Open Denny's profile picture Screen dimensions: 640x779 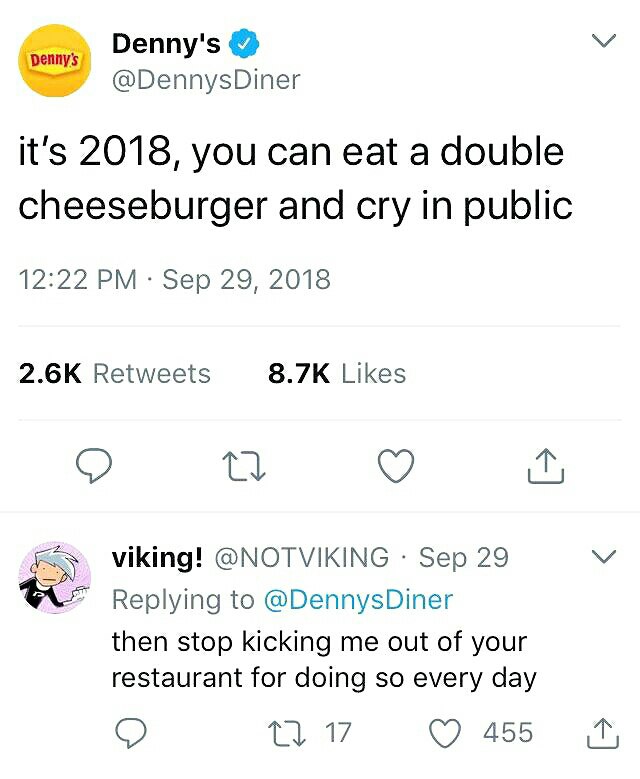point(55,60)
